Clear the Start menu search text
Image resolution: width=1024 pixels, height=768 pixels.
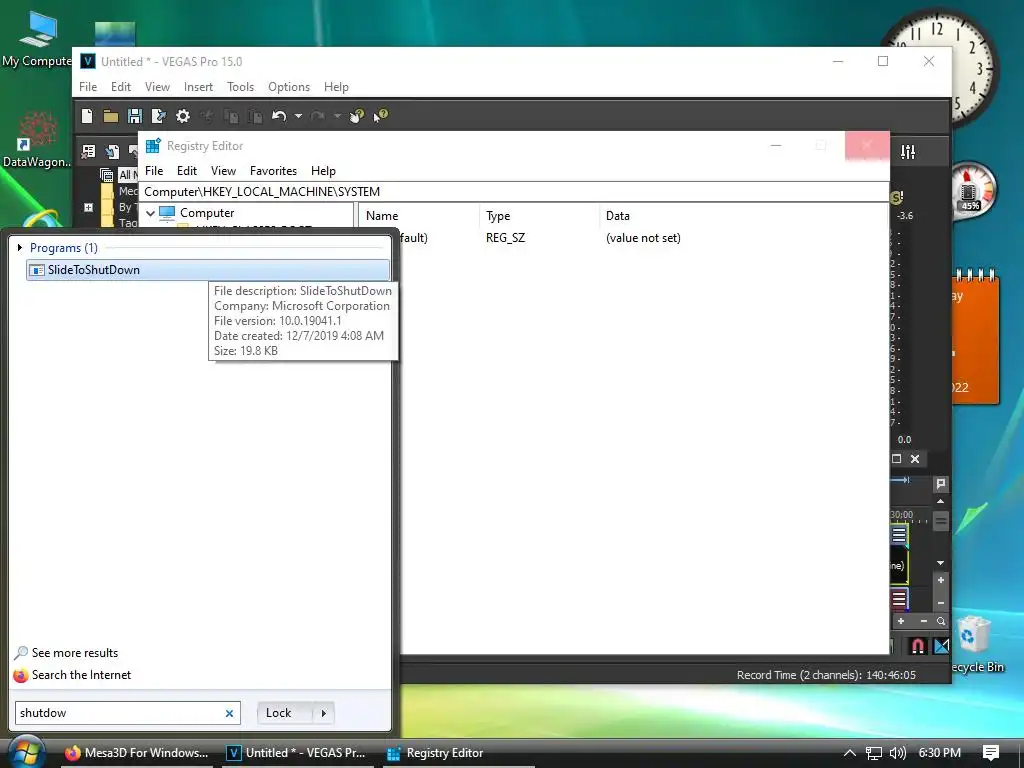point(229,713)
